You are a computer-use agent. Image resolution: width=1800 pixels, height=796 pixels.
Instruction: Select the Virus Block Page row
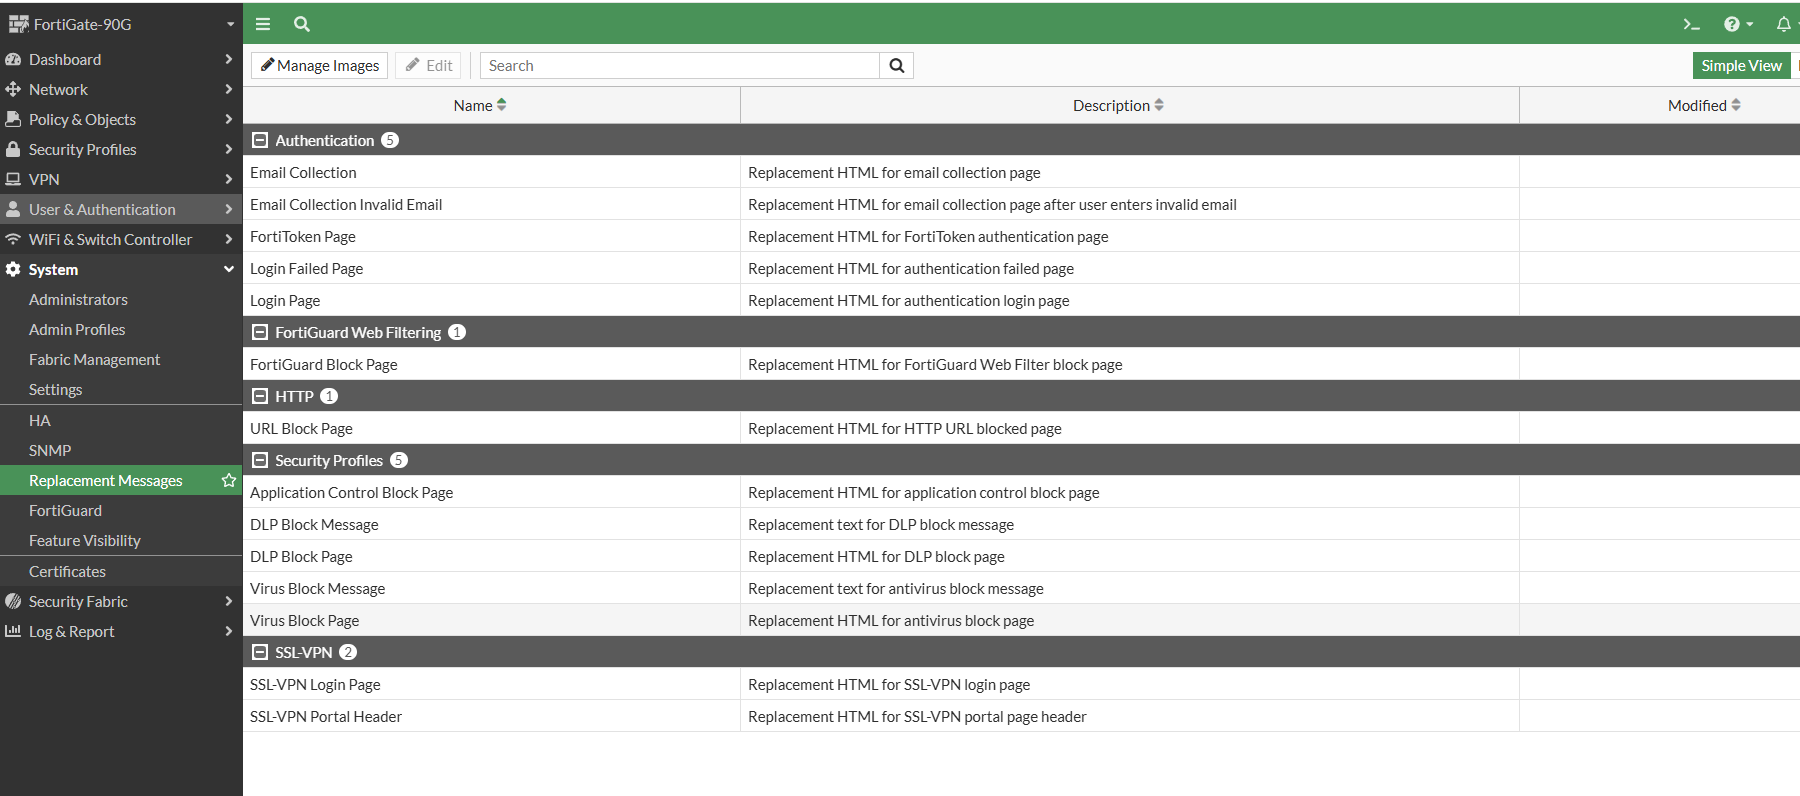pyautogui.click(x=1021, y=620)
